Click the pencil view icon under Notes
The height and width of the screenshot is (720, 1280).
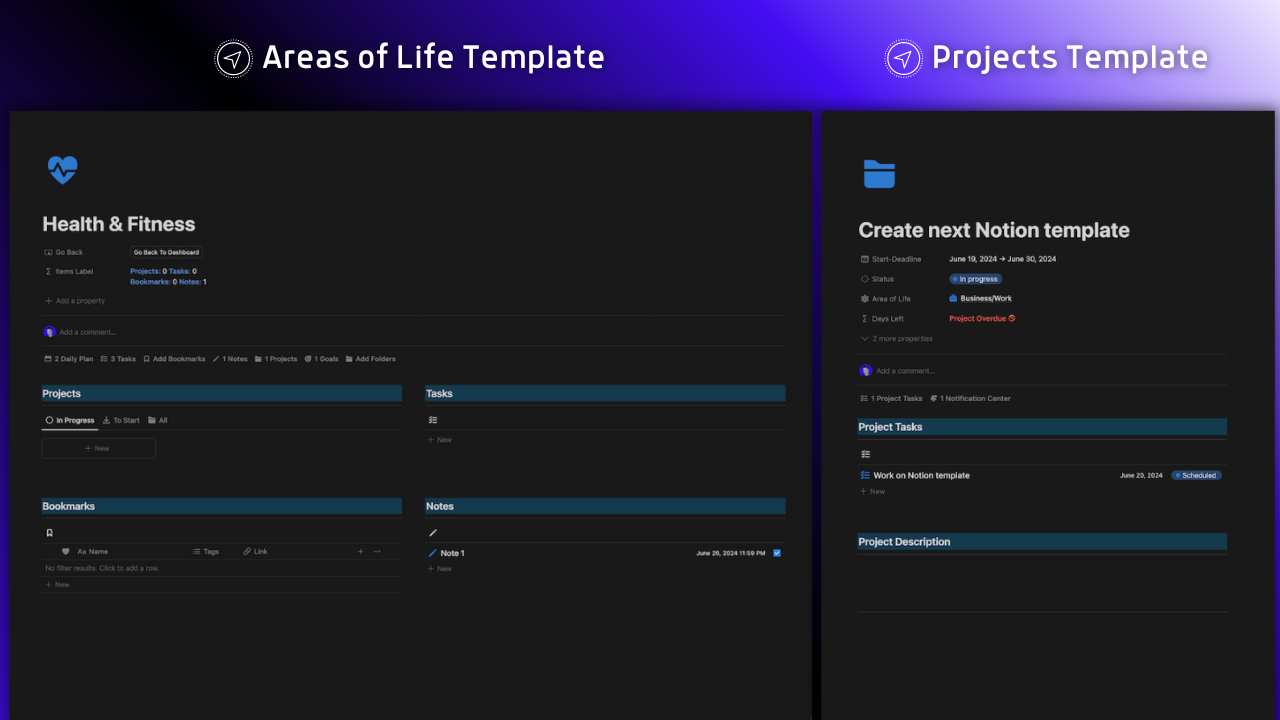coord(433,533)
